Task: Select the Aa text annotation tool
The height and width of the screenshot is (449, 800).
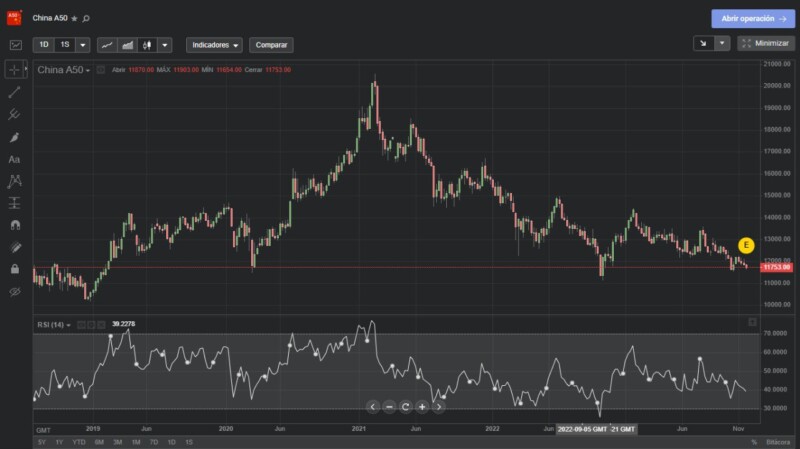Action: pyautogui.click(x=14, y=159)
